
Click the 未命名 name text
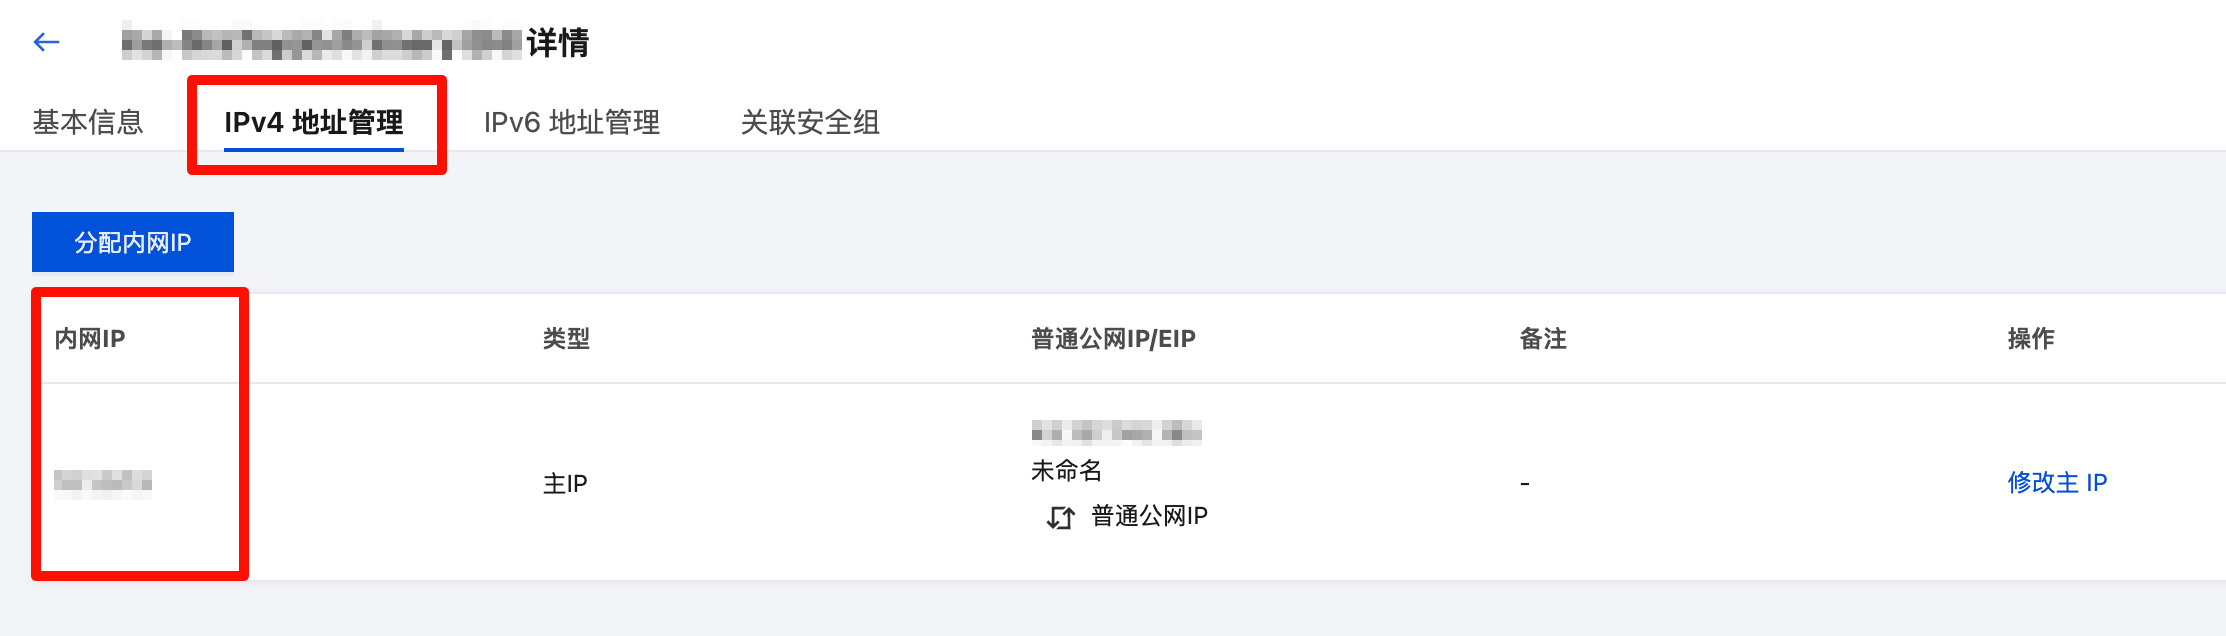pyautogui.click(x=1066, y=470)
